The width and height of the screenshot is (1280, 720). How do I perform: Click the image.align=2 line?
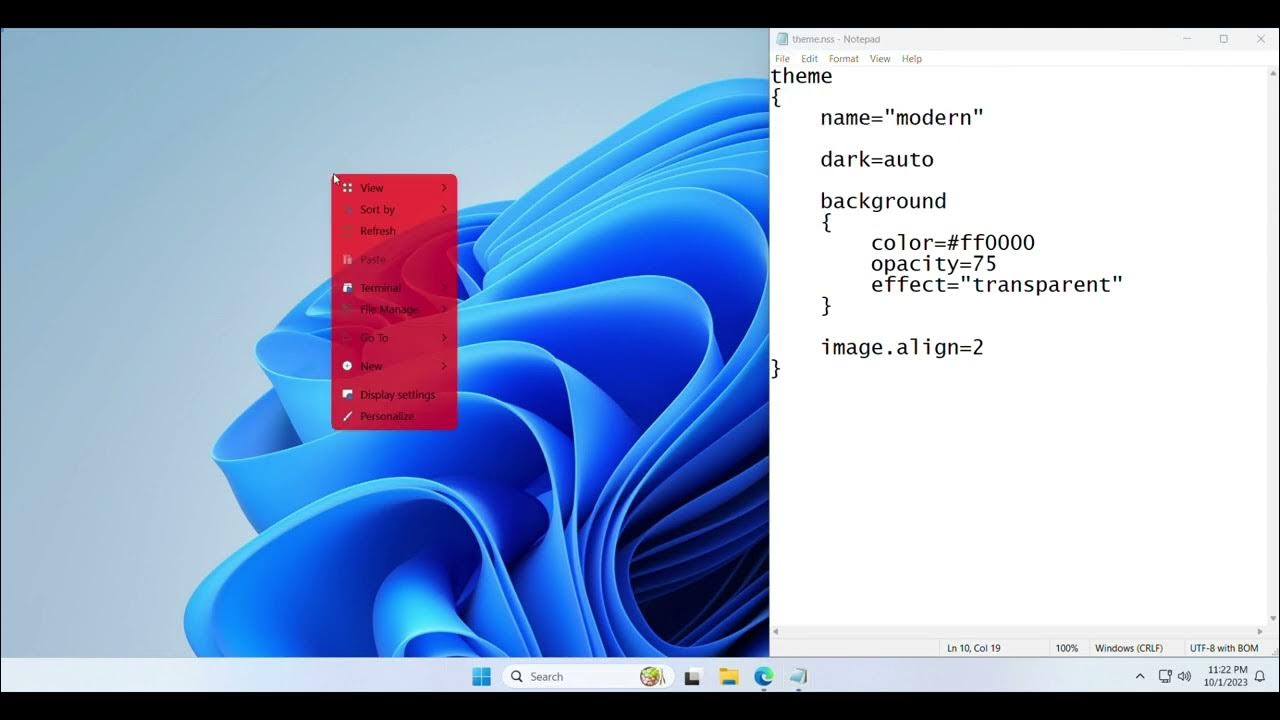coord(902,348)
